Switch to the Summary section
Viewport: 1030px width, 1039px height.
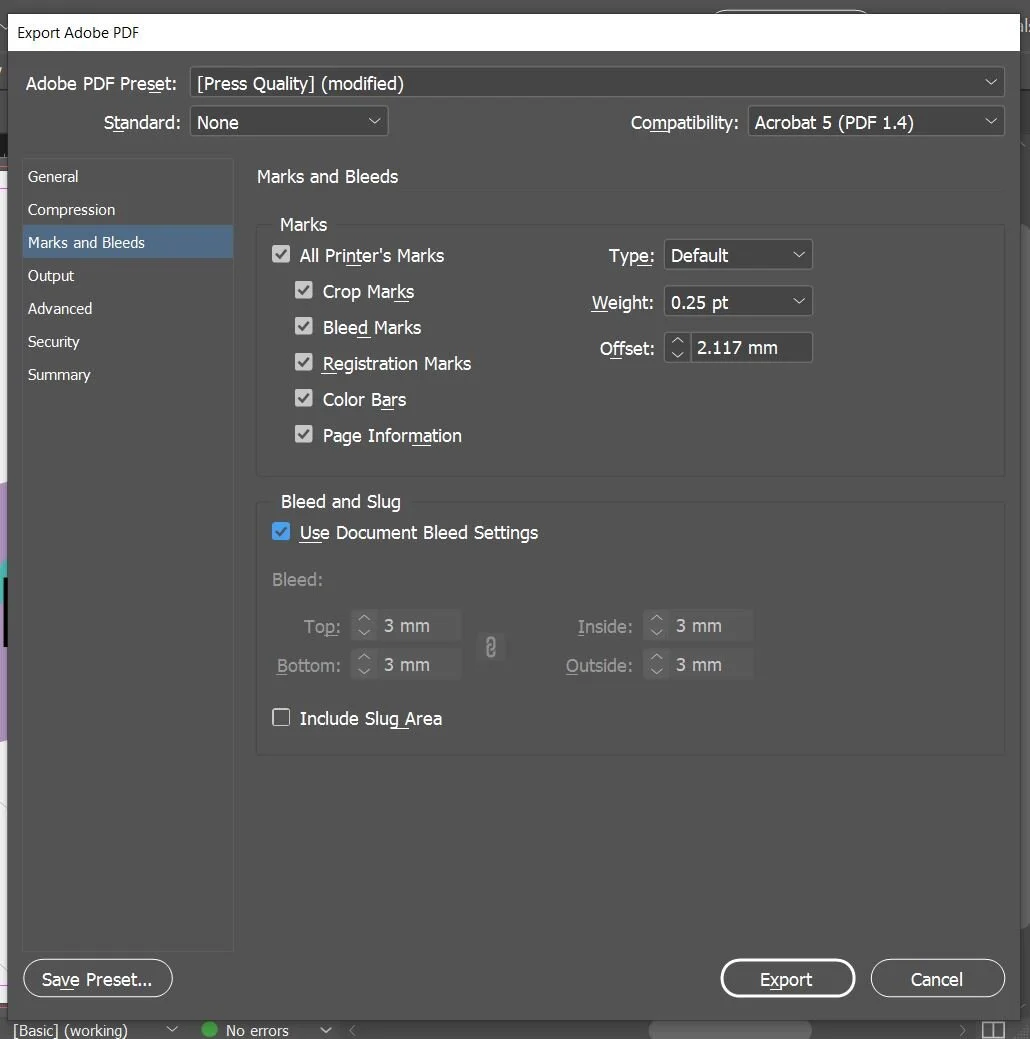pyautogui.click(x=59, y=374)
